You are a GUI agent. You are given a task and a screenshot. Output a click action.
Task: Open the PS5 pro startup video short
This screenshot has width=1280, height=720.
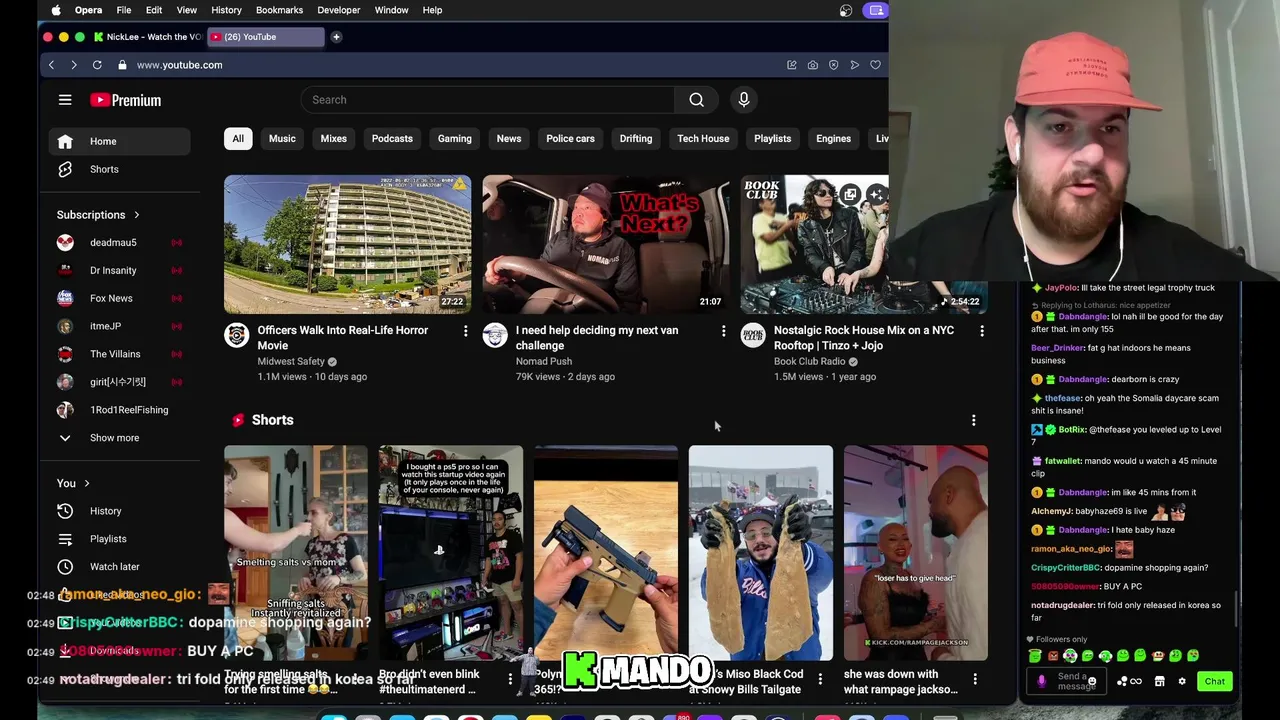[x=450, y=553]
